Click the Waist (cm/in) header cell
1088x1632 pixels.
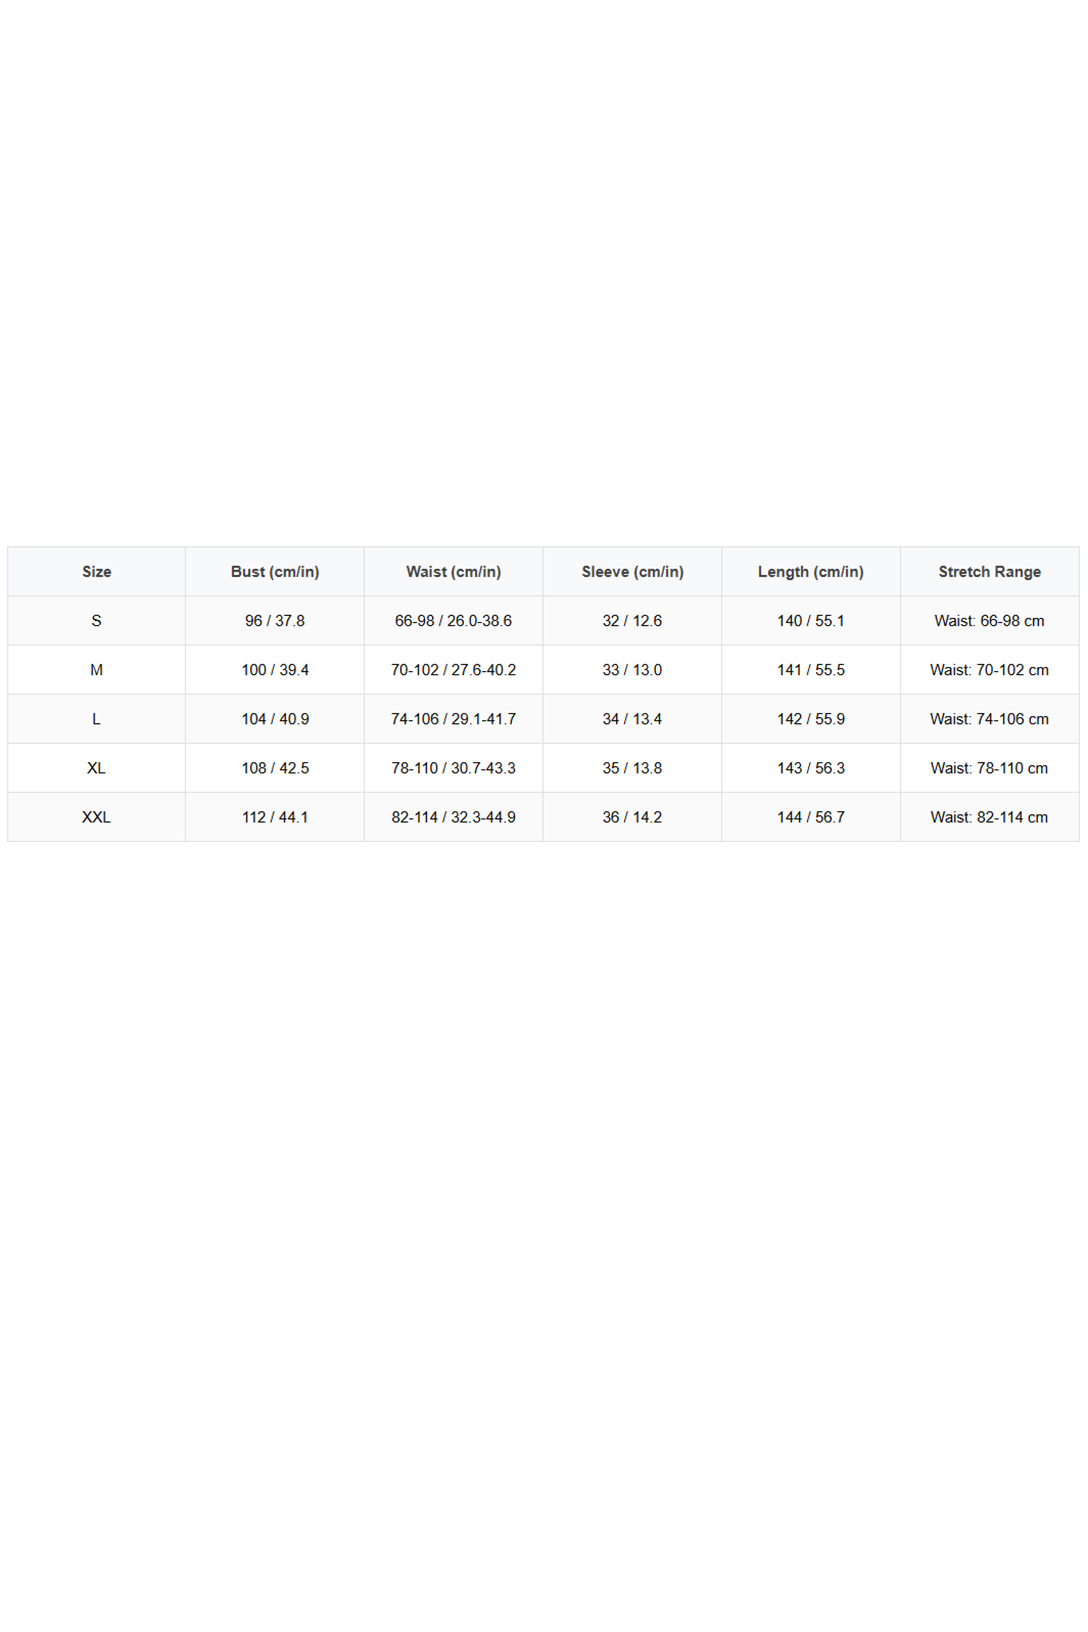tap(454, 571)
